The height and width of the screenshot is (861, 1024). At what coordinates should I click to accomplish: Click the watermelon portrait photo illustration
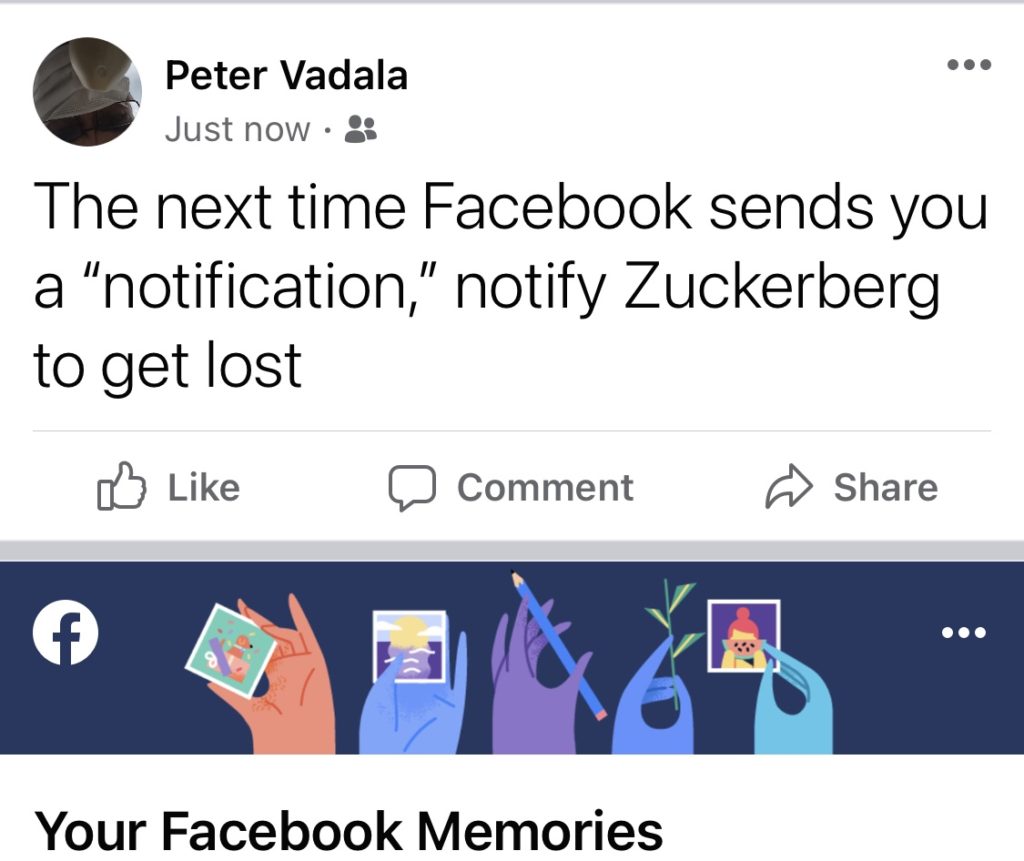tap(743, 636)
